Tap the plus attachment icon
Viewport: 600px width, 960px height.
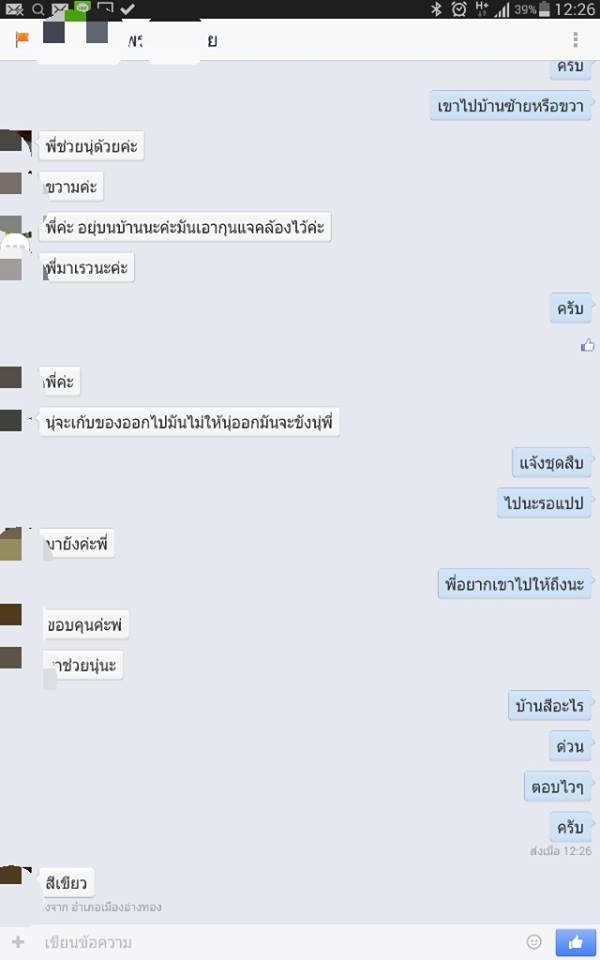pyautogui.click(x=18, y=942)
